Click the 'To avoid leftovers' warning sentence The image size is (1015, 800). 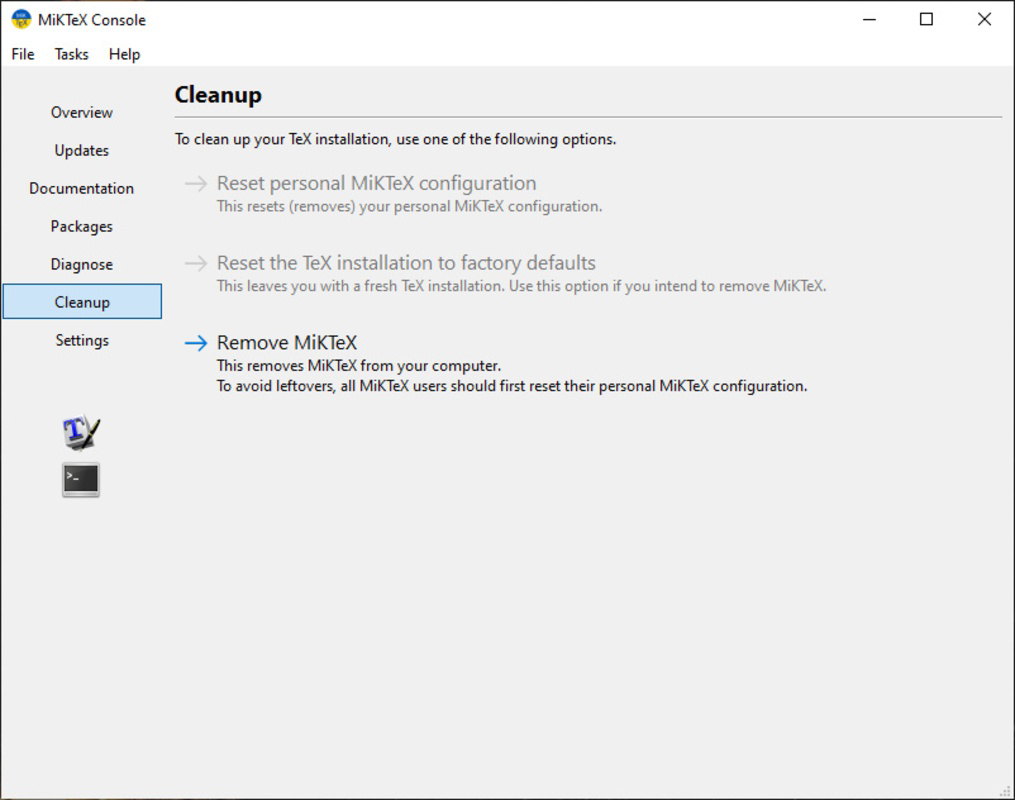pyautogui.click(x=512, y=386)
